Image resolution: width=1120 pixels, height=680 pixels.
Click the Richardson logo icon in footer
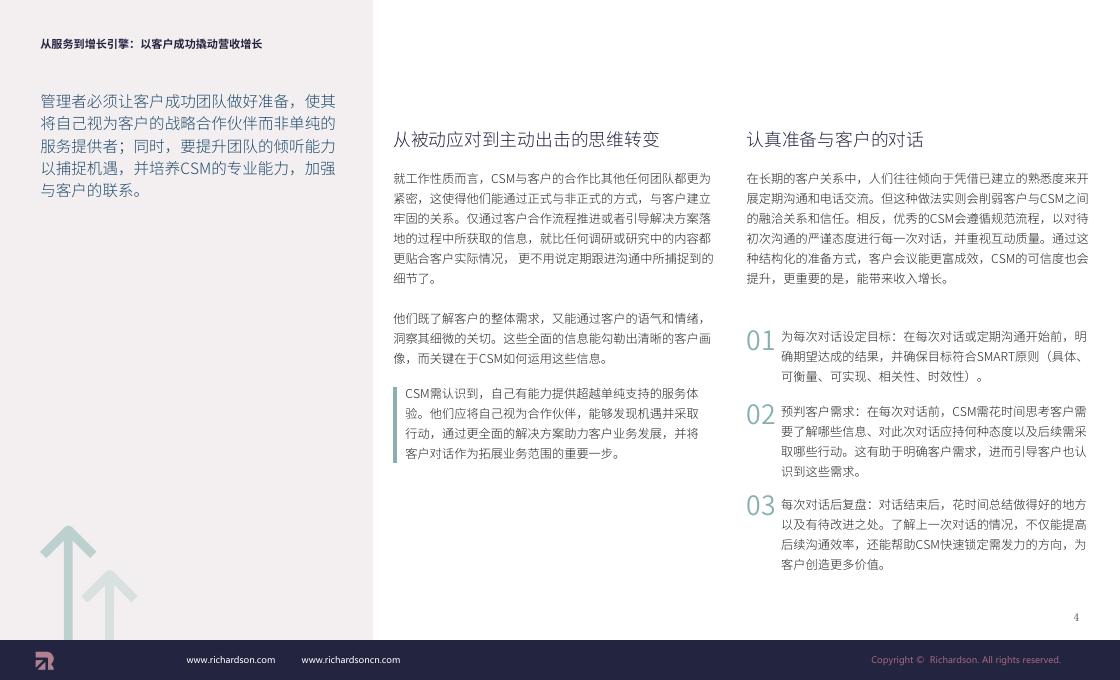coord(44,661)
